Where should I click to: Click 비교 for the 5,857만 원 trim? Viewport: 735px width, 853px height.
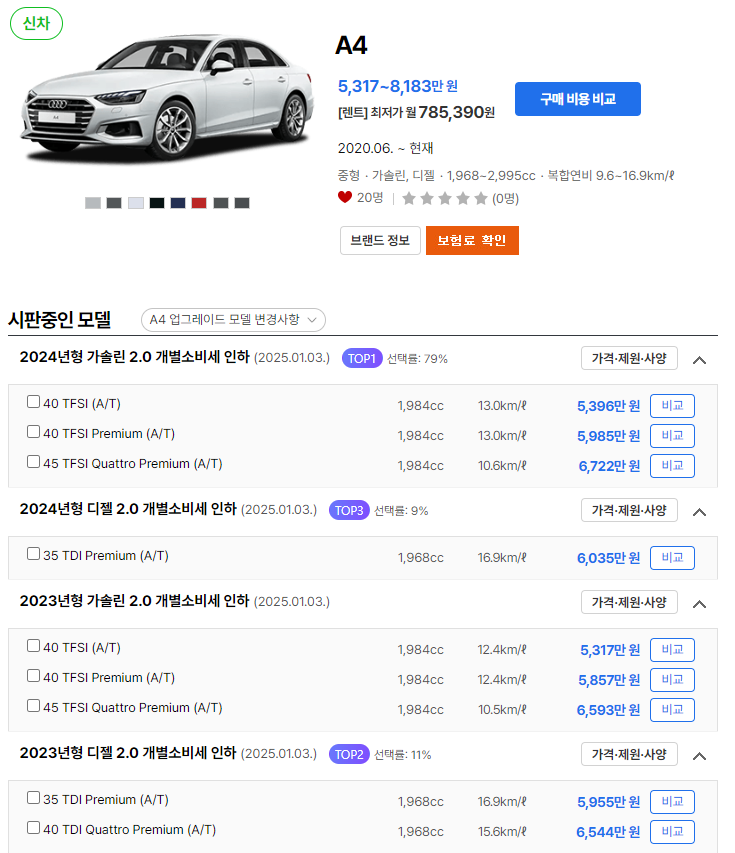tap(672, 679)
